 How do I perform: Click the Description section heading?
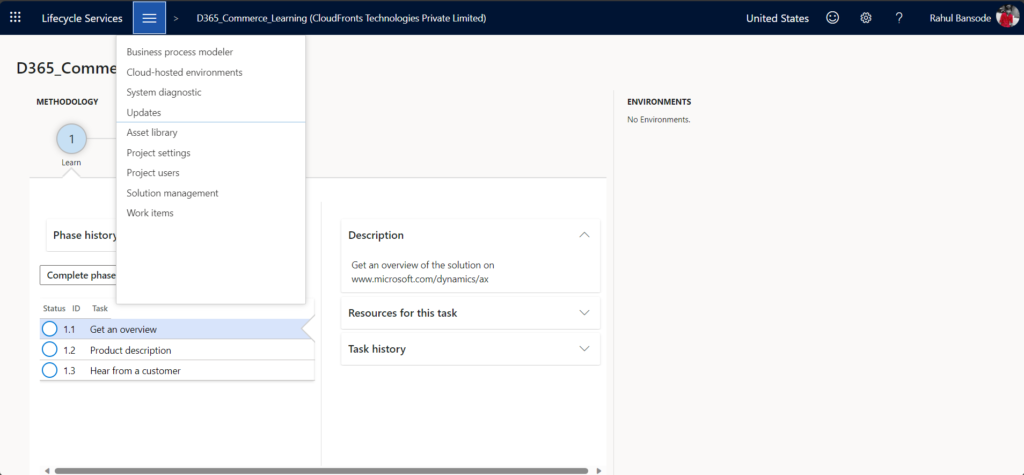point(376,235)
